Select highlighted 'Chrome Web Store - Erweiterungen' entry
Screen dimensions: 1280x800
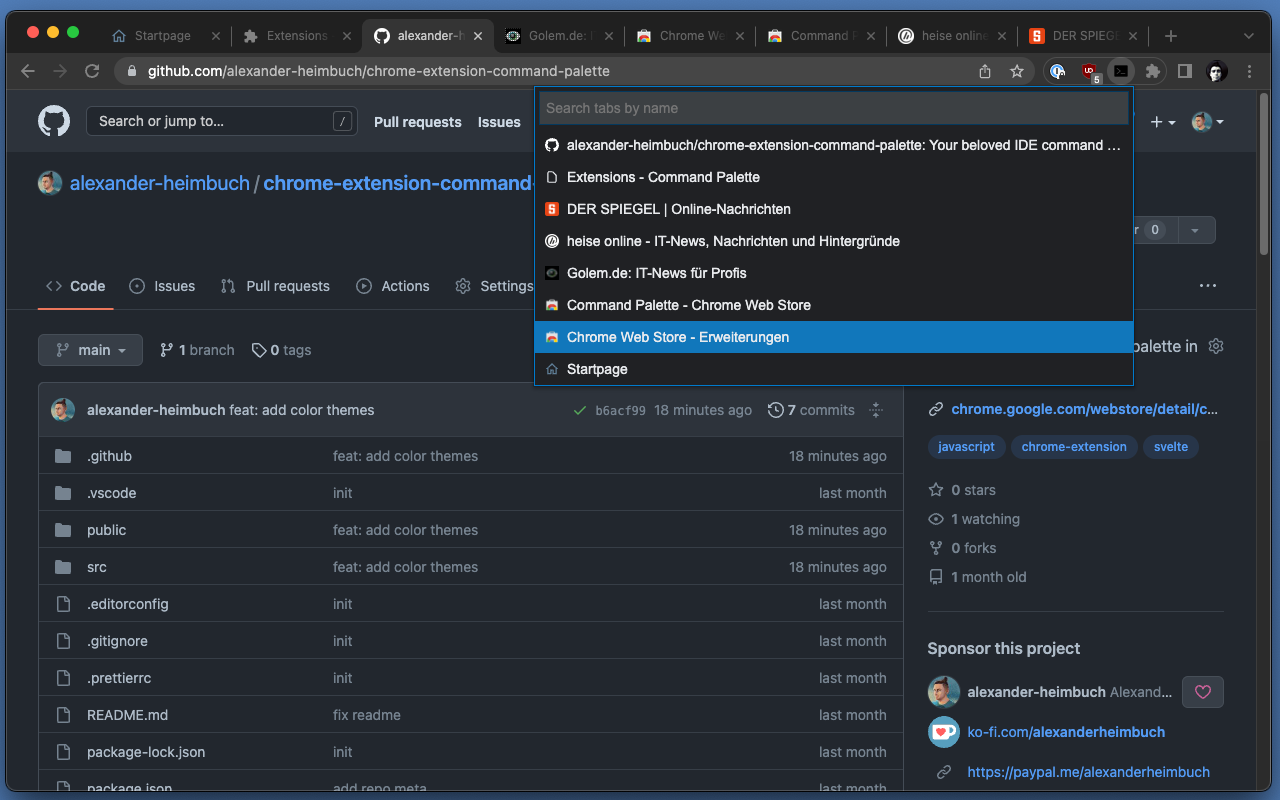coord(834,337)
